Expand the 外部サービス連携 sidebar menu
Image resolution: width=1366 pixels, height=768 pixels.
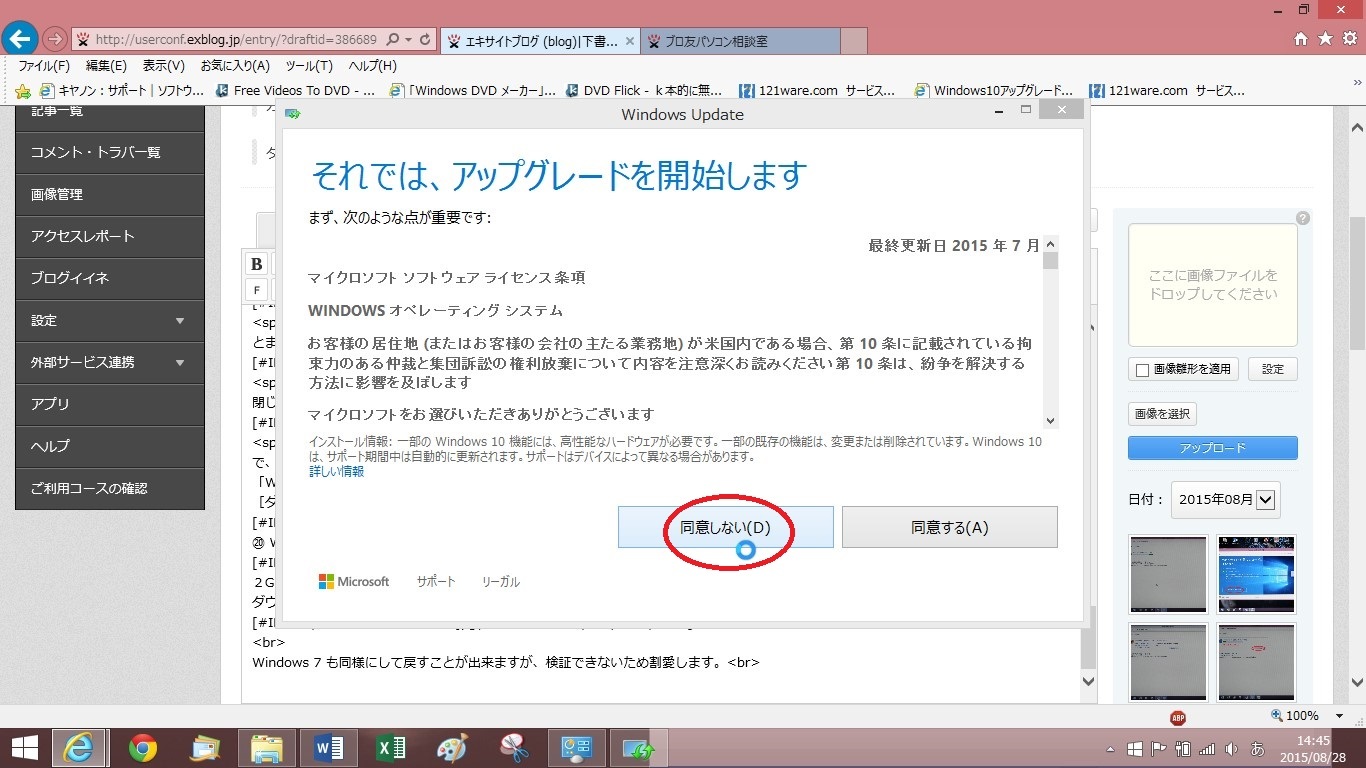click(110, 363)
